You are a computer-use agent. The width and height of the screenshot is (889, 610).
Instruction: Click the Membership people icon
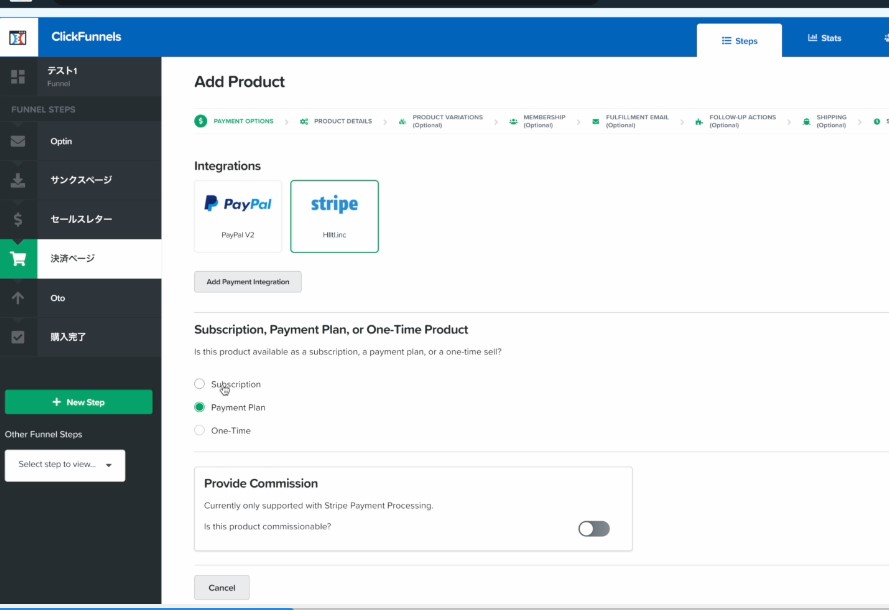[513, 121]
